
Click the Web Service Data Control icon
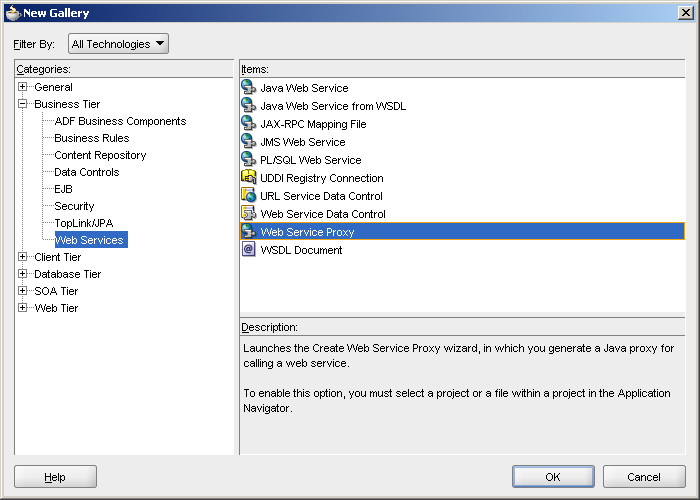click(249, 213)
